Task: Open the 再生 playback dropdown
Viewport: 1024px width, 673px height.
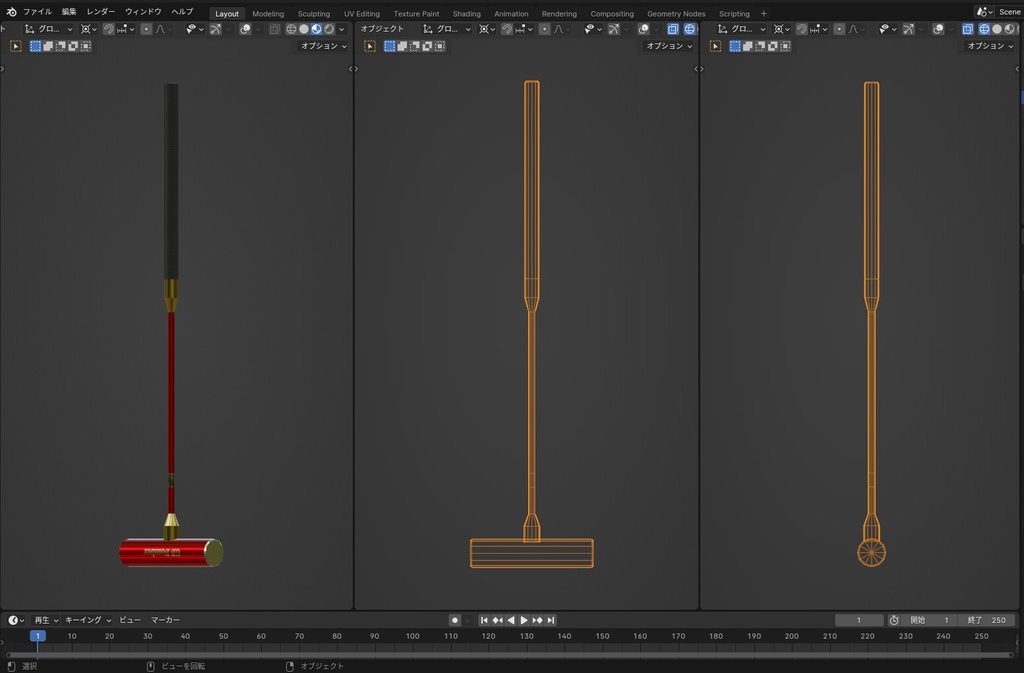Action: 46,620
